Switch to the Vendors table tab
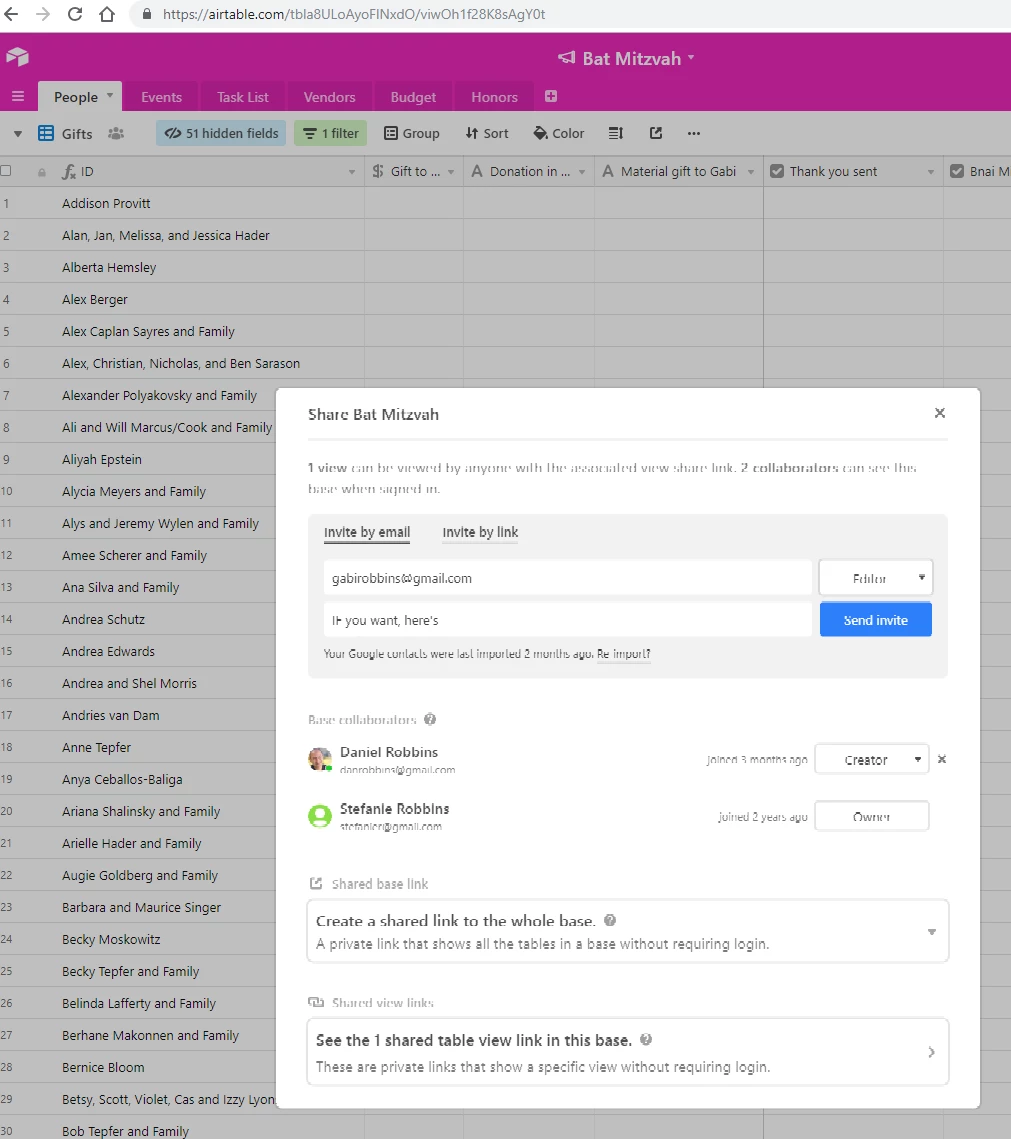This screenshot has width=1011, height=1139. click(329, 97)
